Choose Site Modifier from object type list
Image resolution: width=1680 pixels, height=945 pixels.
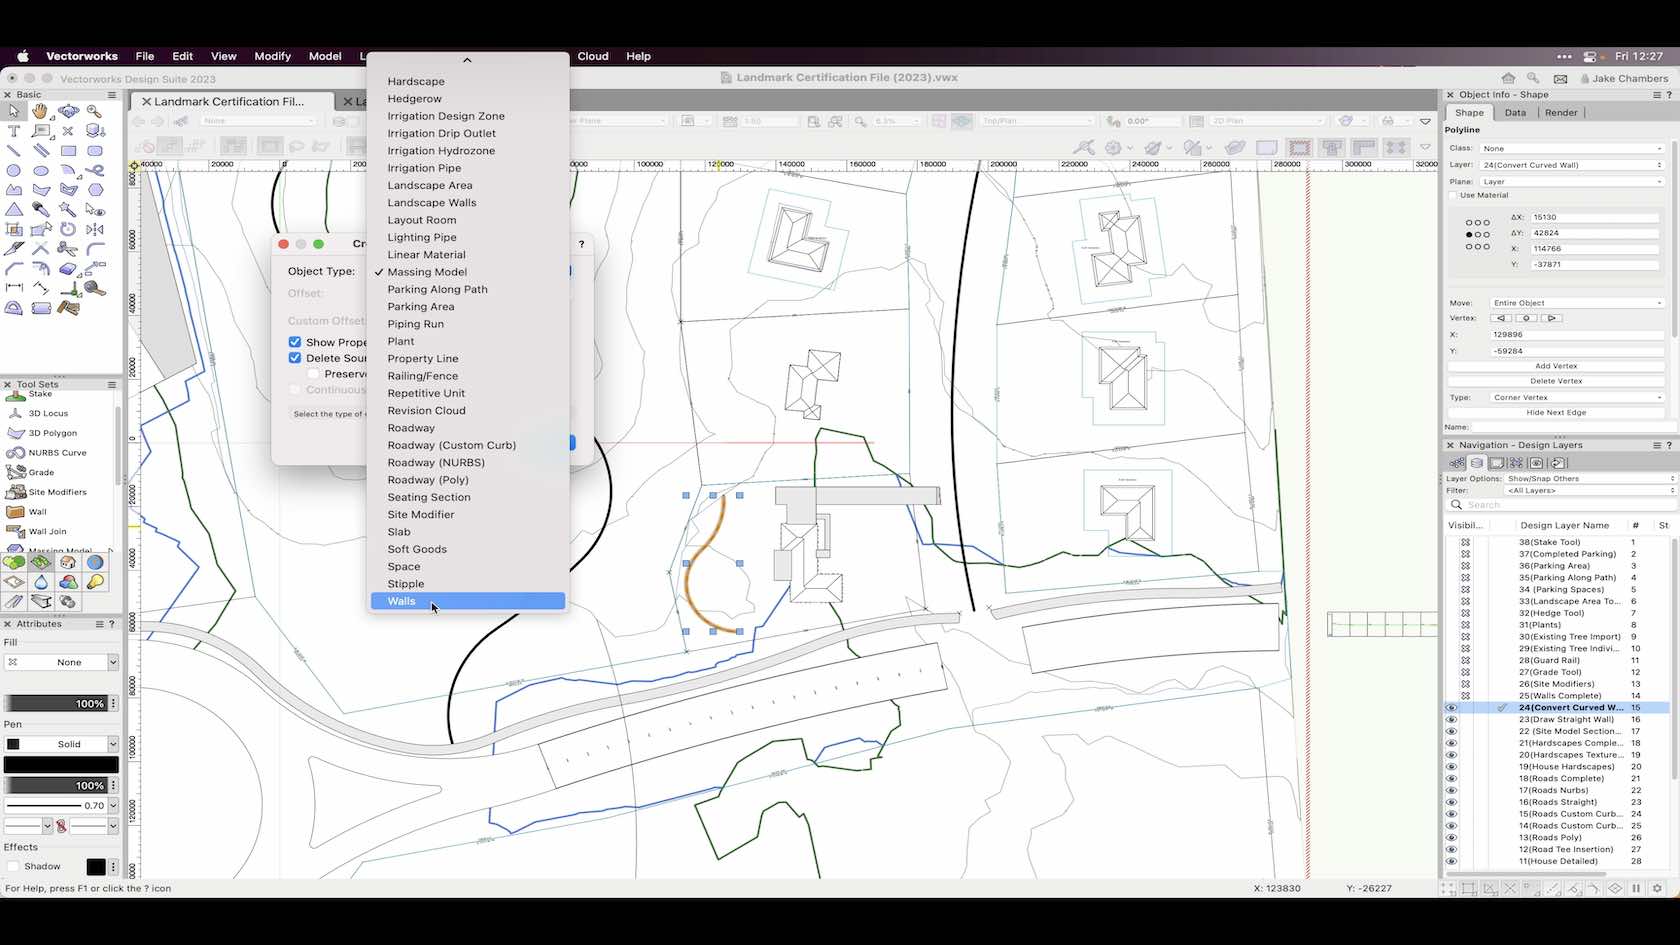coord(421,515)
